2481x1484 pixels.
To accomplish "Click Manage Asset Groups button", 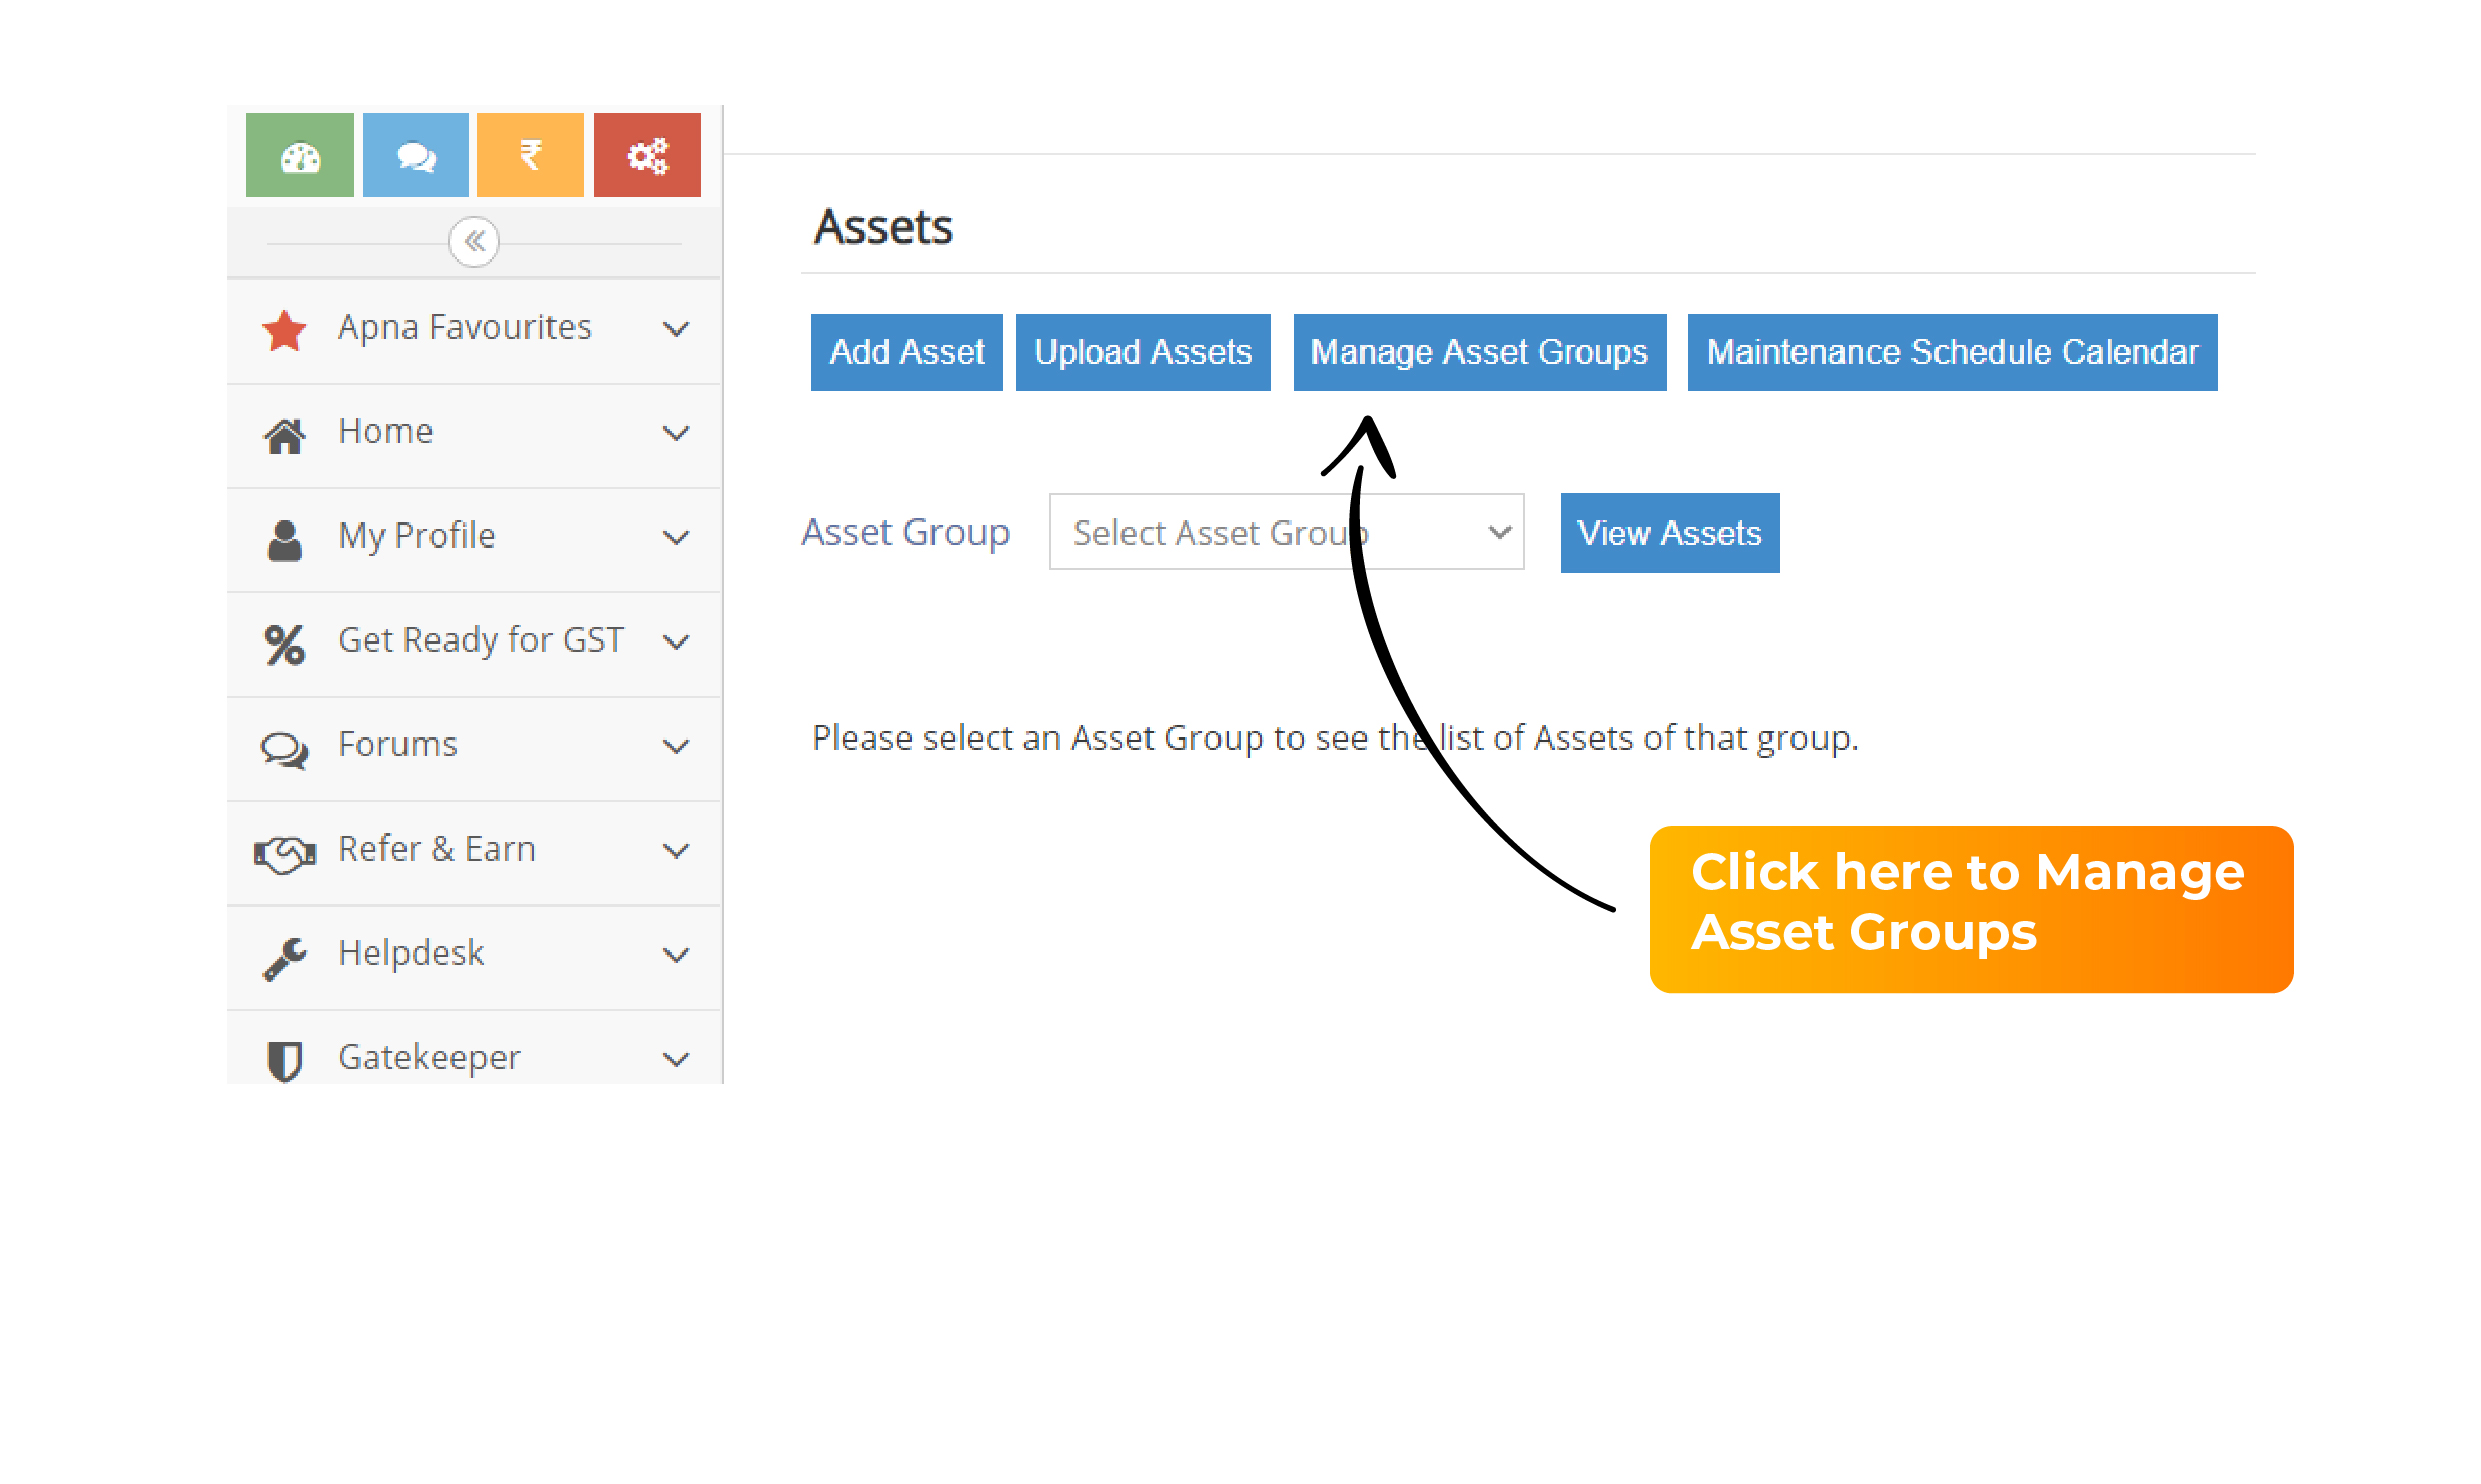I will pyautogui.click(x=1480, y=352).
